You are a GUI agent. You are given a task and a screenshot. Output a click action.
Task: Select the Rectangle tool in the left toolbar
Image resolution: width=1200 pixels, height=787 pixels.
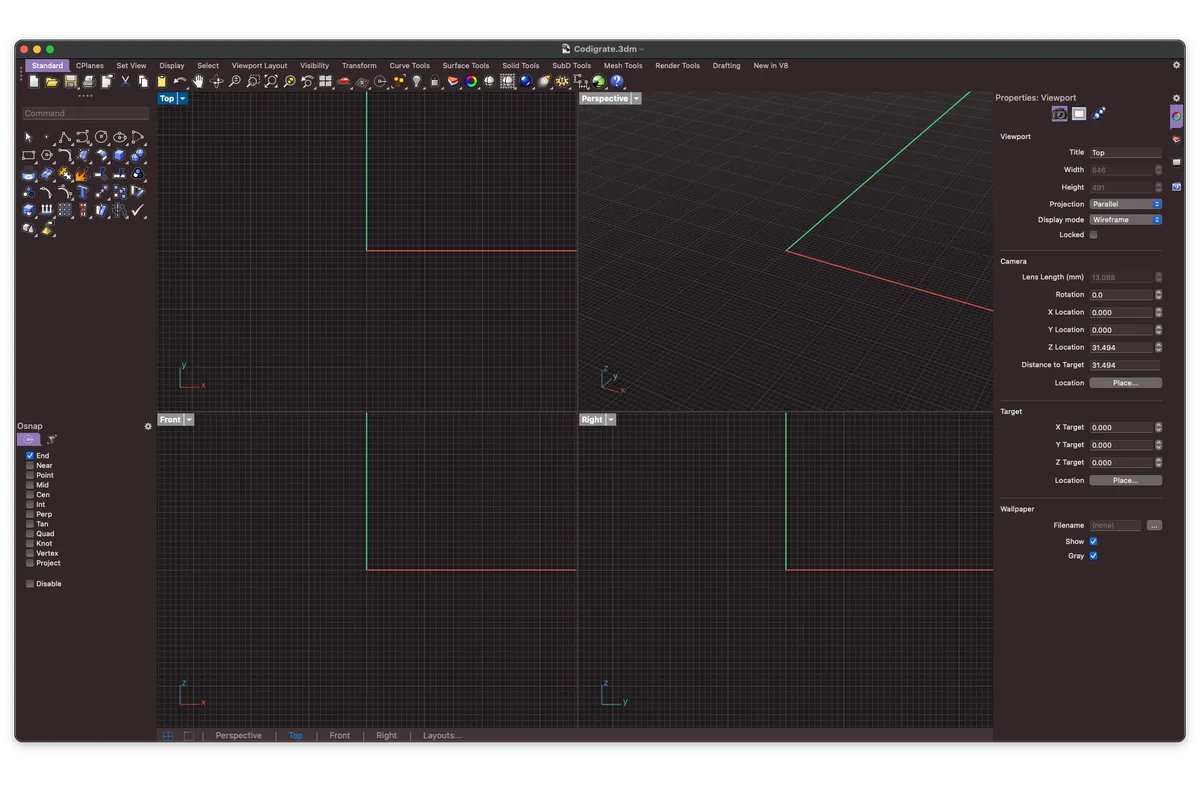point(28,155)
